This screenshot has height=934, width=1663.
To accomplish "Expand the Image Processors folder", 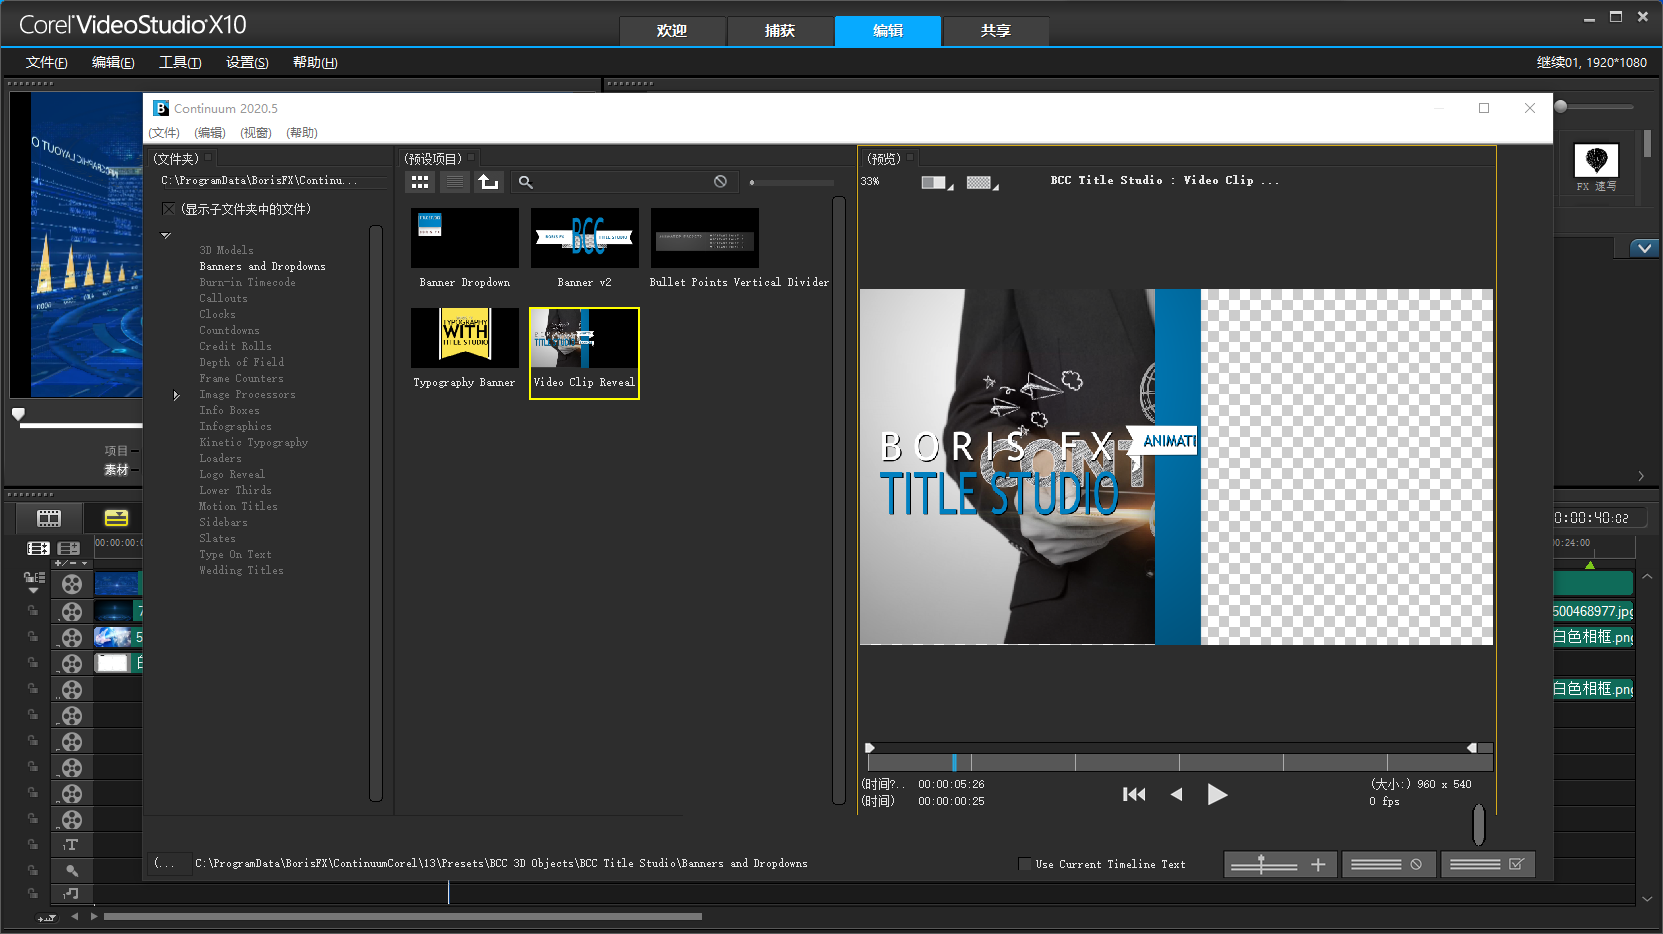I will click(x=177, y=395).
